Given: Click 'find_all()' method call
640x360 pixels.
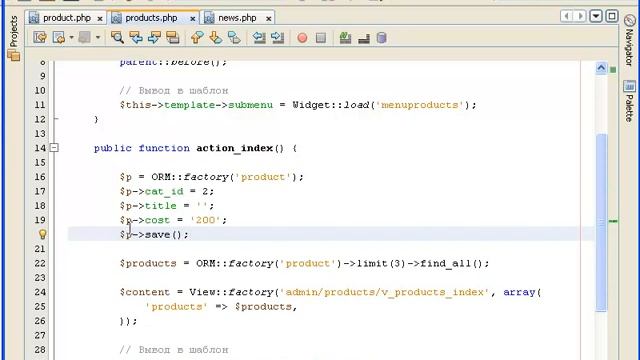Looking at the screenshot, I should 451,263.
